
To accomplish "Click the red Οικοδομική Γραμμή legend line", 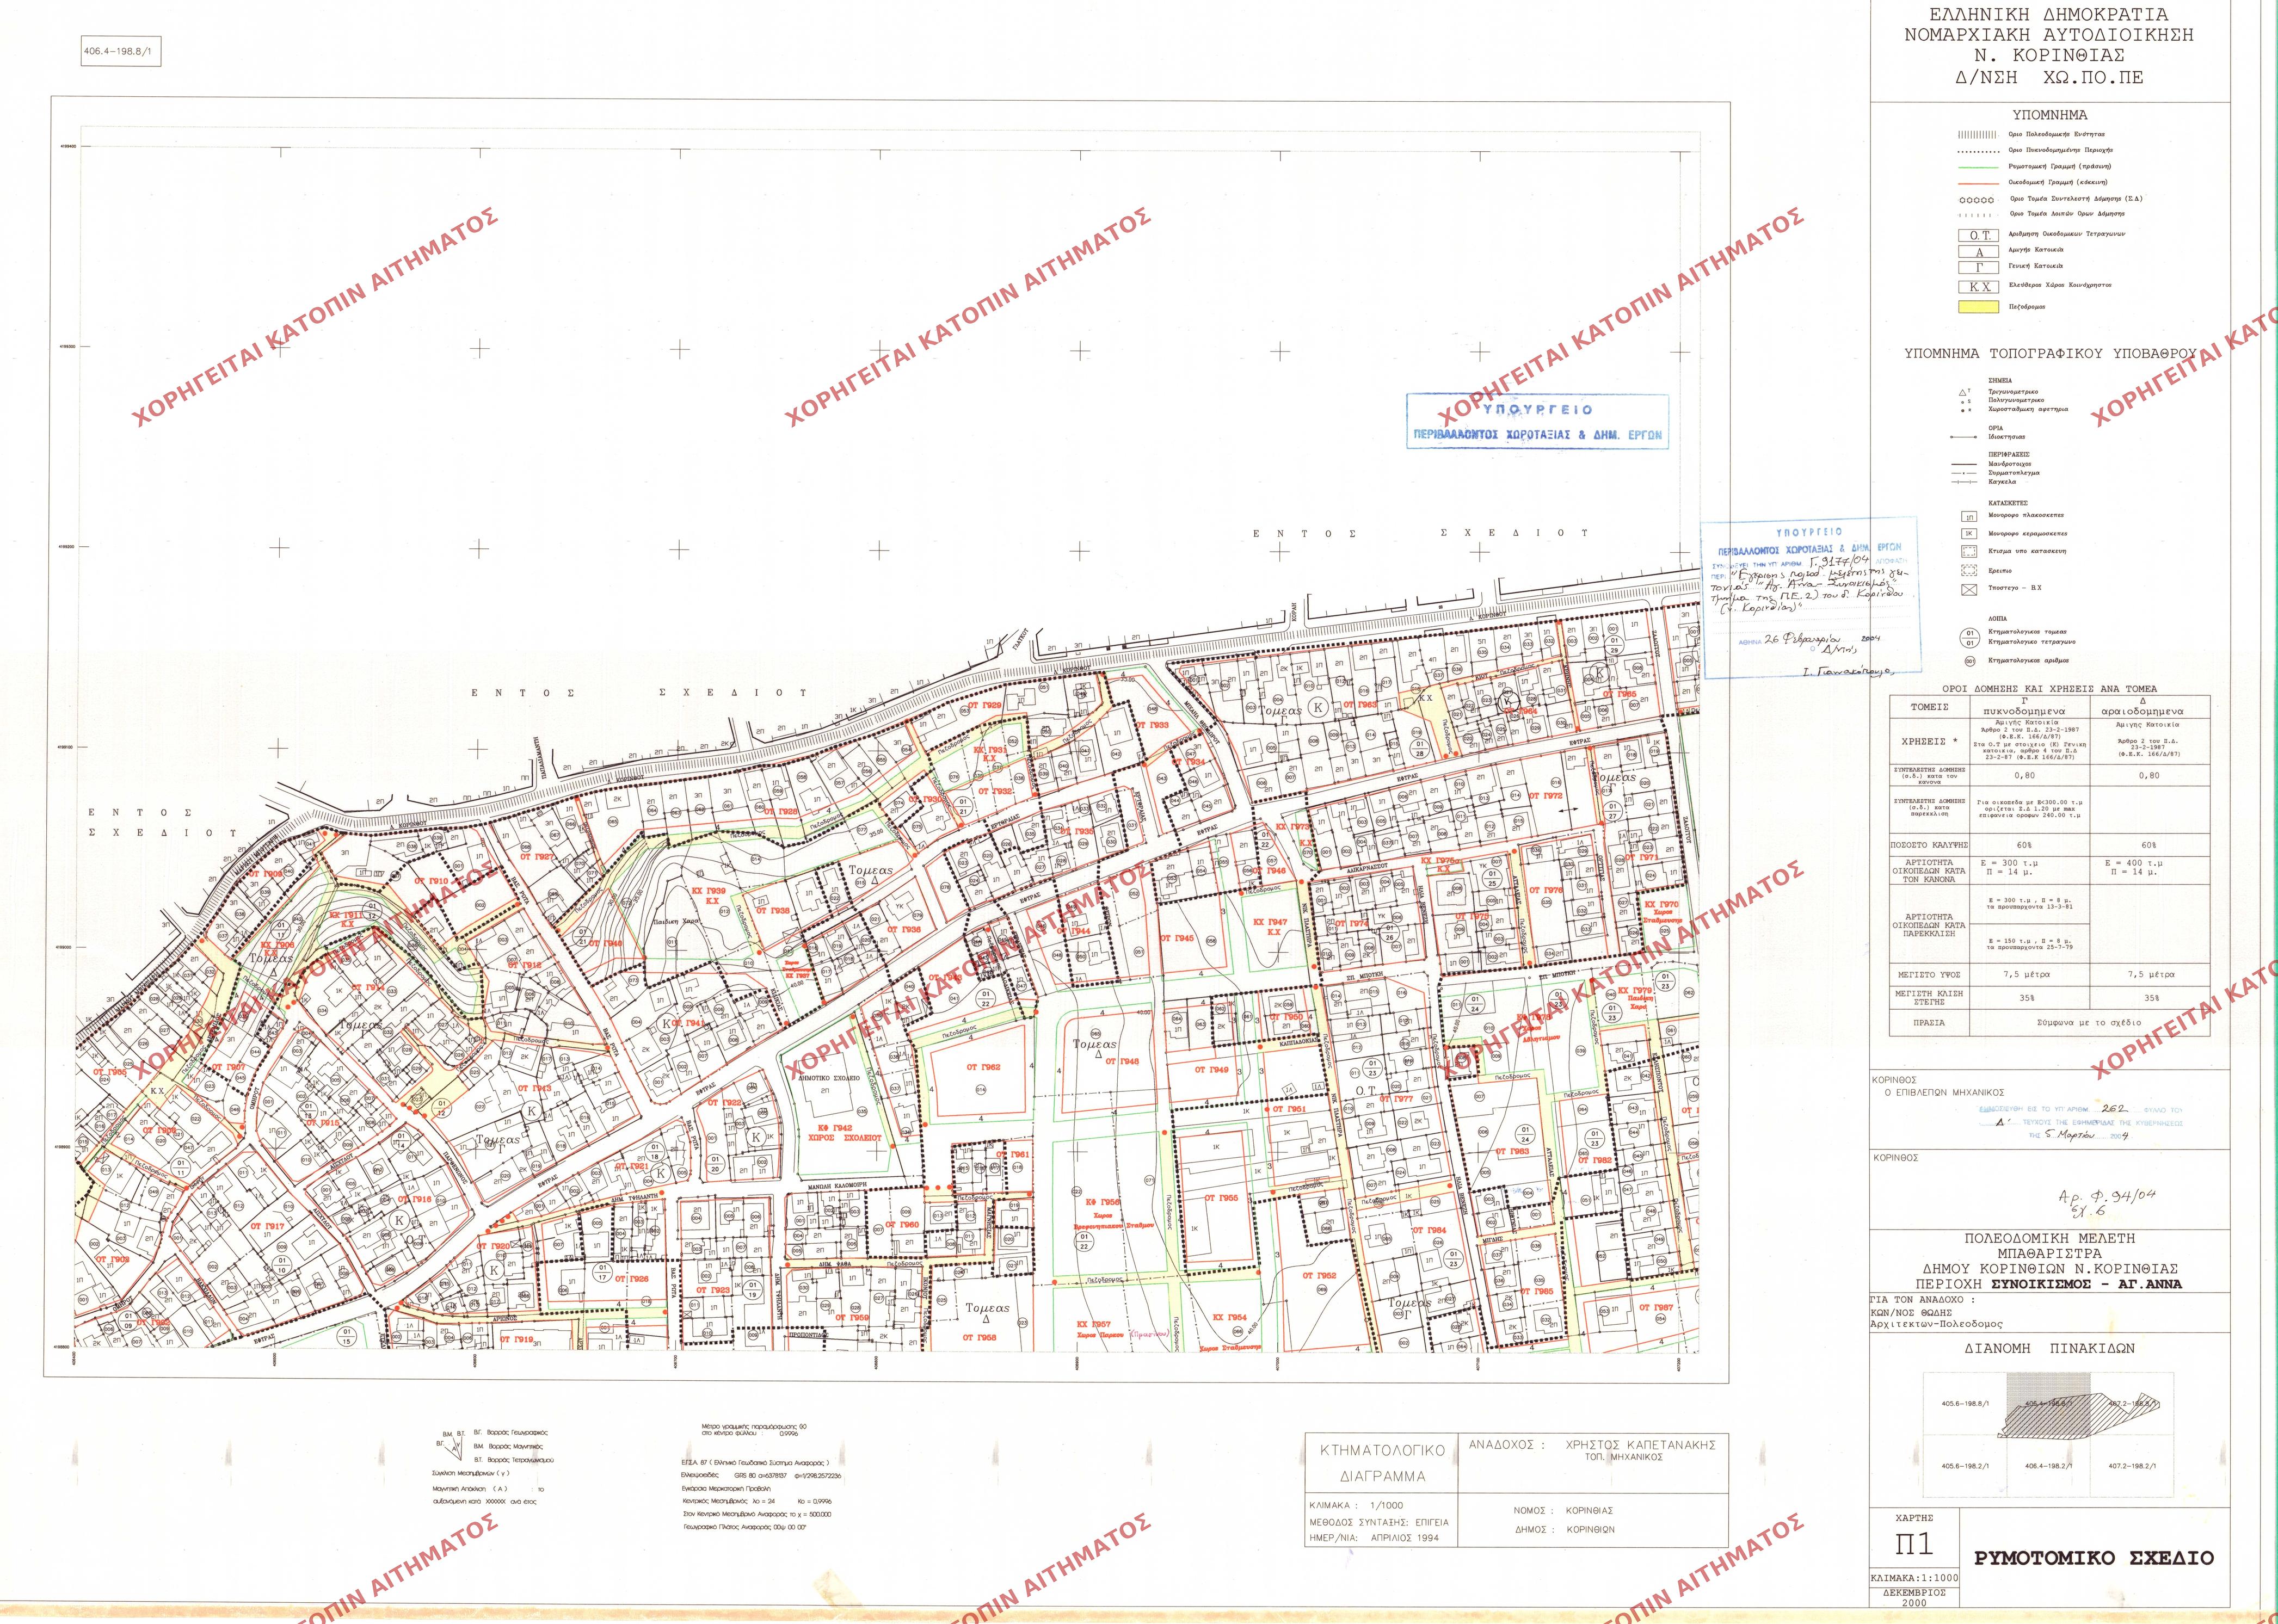I will point(1979,183).
